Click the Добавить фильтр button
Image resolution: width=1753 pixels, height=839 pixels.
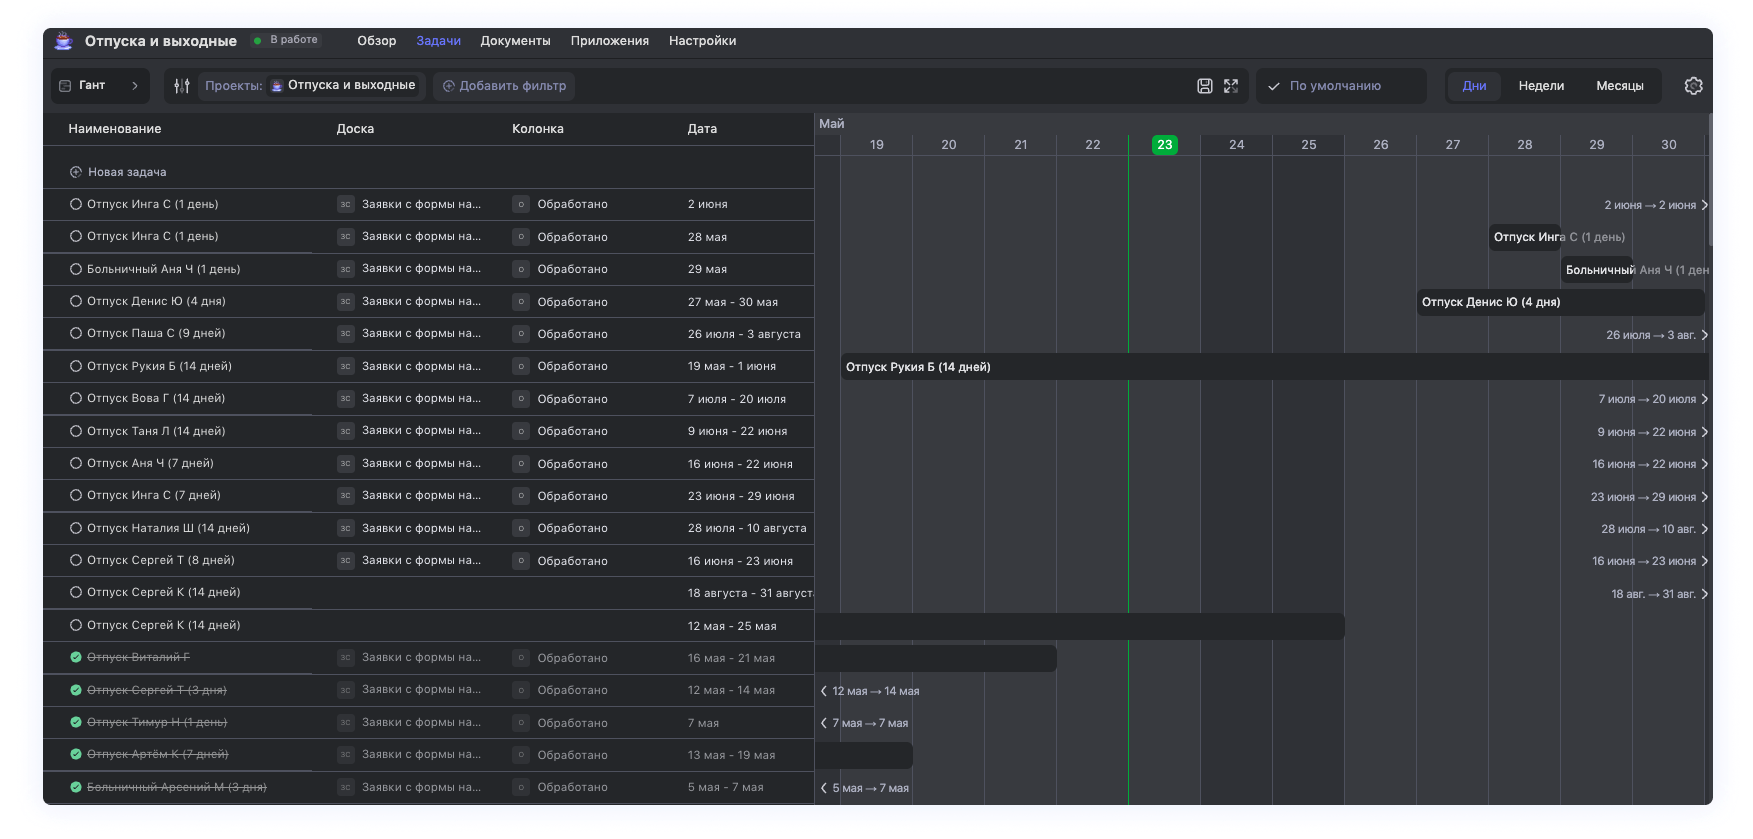(504, 86)
